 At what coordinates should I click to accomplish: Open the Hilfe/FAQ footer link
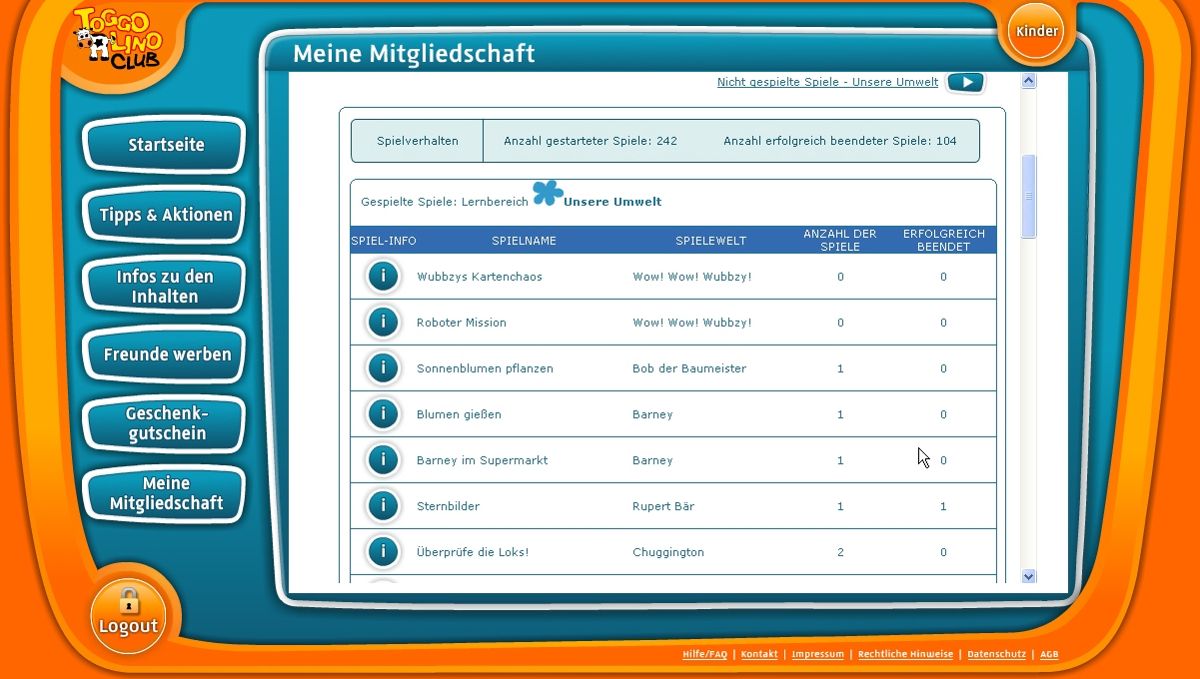click(x=704, y=655)
